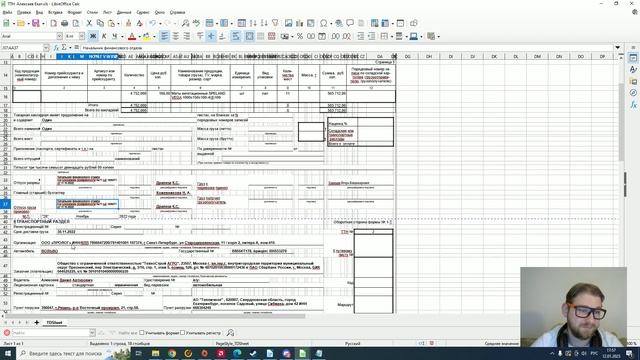Apply the red font color swatch
The height and width of the screenshot is (360, 640).
tap(132, 37)
